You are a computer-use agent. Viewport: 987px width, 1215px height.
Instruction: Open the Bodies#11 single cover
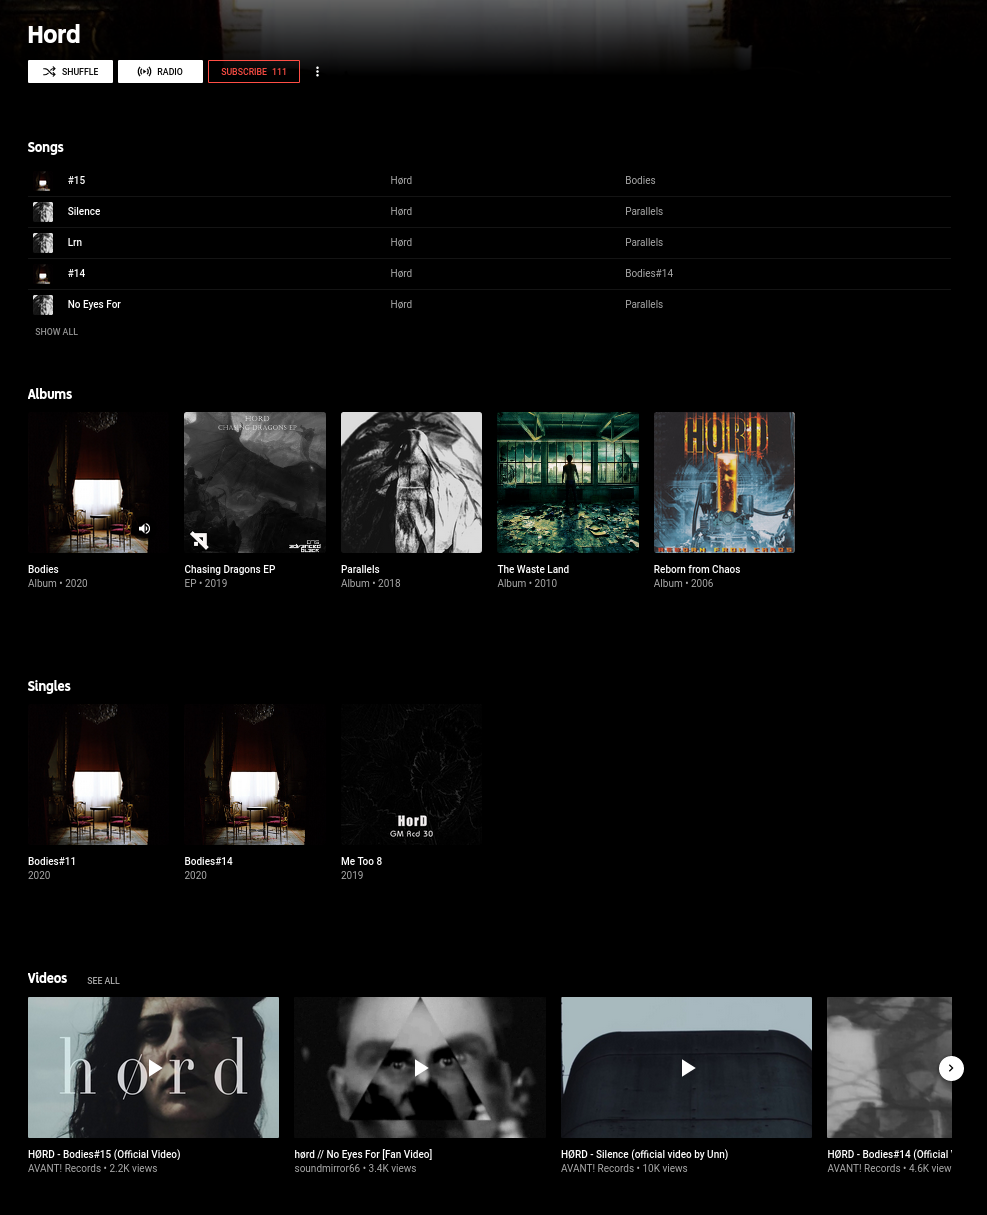(x=98, y=774)
